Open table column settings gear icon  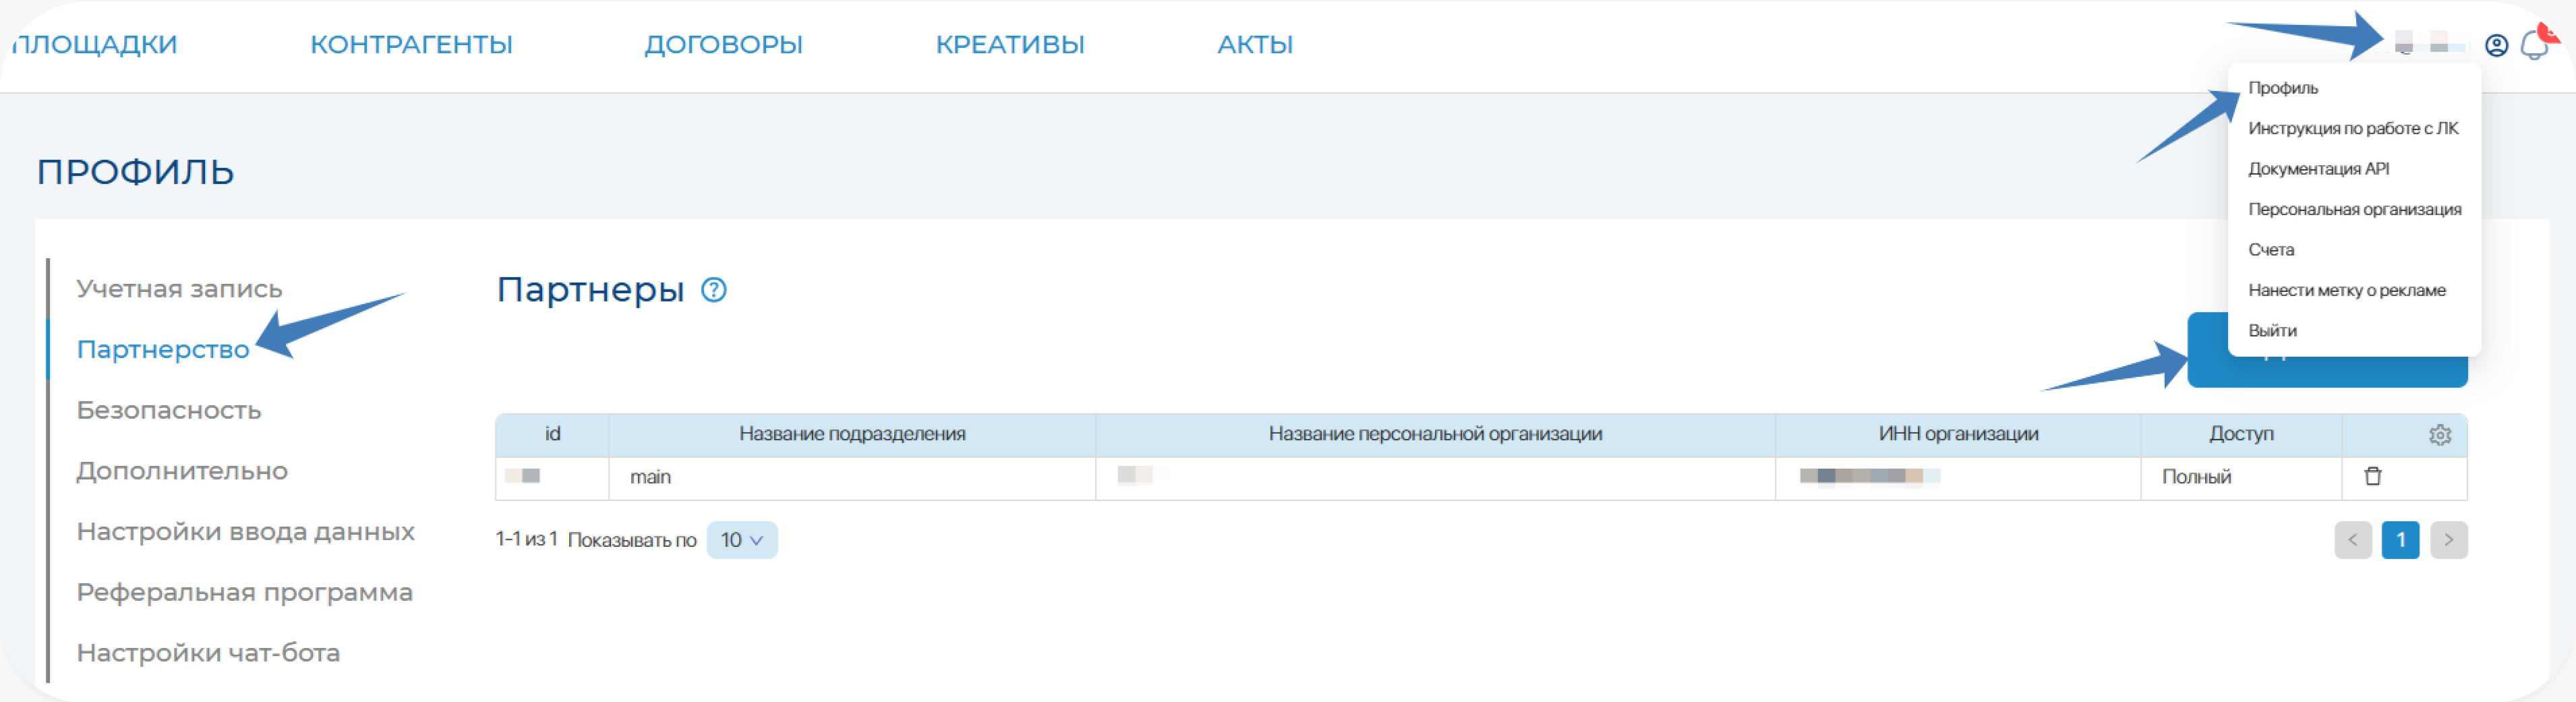tap(2439, 435)
